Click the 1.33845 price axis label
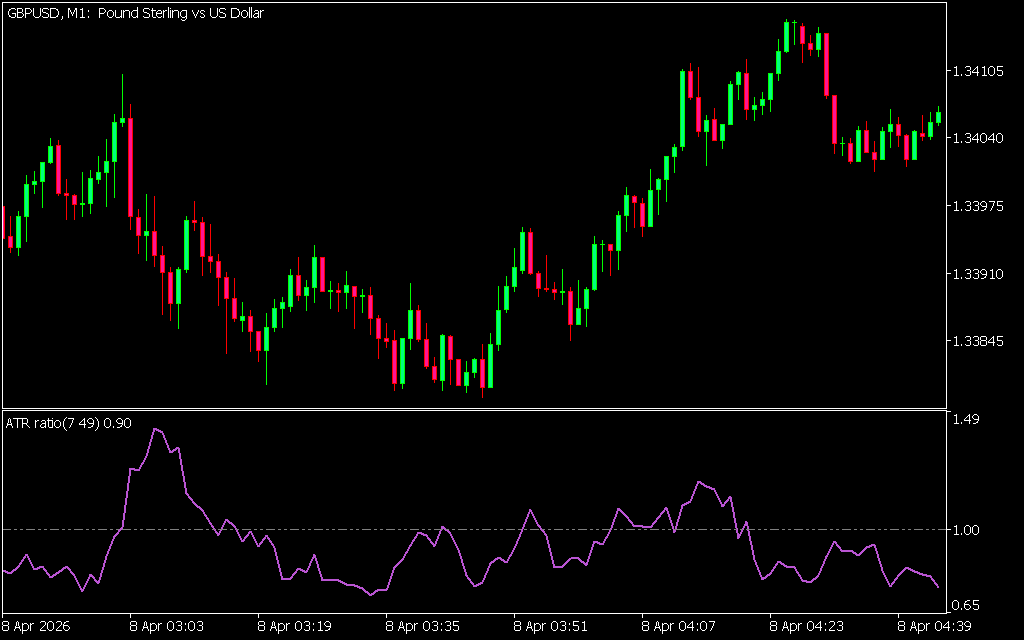This screenshot has height=640, width=1024. point(977,341)
